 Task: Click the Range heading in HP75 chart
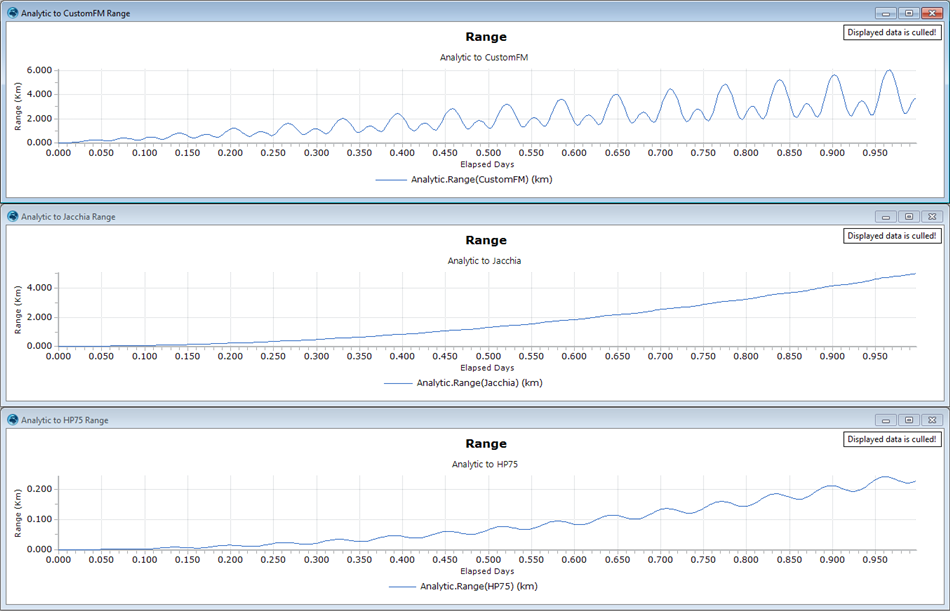pyautogui.click(x=486, y=444)
